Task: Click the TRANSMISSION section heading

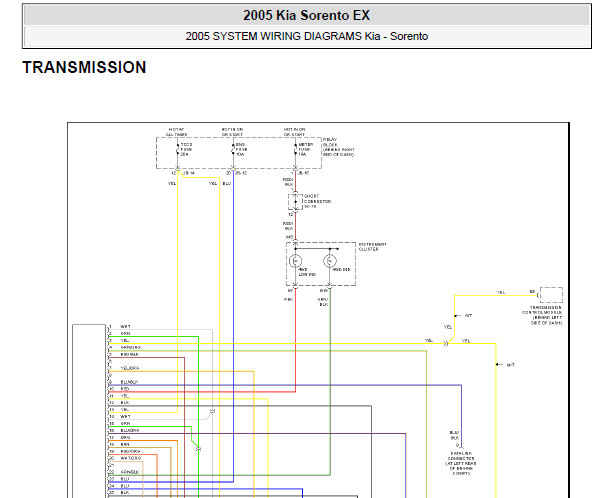Action: (84, 67)
